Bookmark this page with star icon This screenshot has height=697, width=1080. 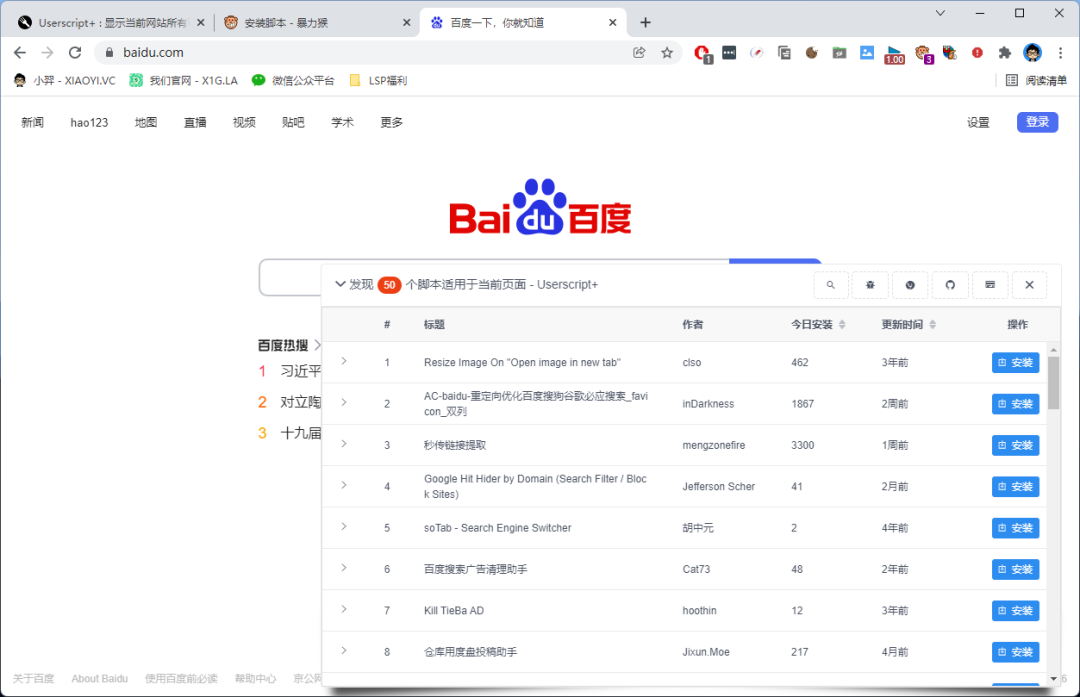point(667,52)
